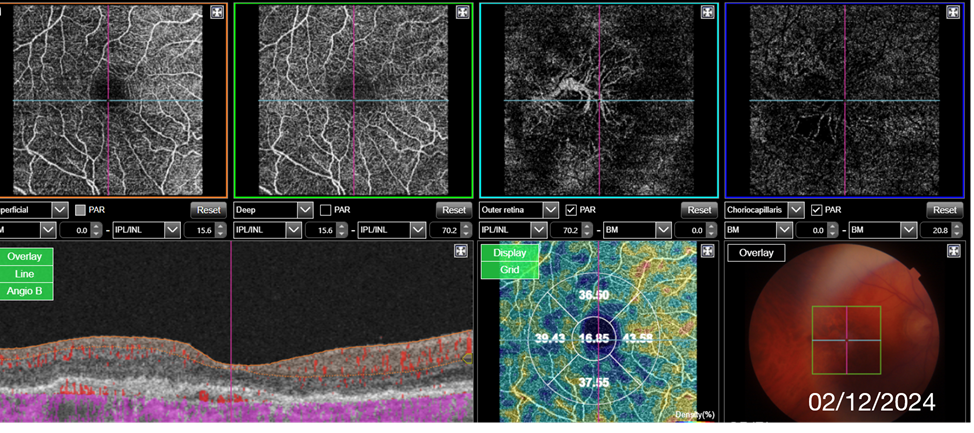Toggle PAR checkbox for Superficial layer
Image resolution: width=974 pixels, height=433 pixels.
80,210
